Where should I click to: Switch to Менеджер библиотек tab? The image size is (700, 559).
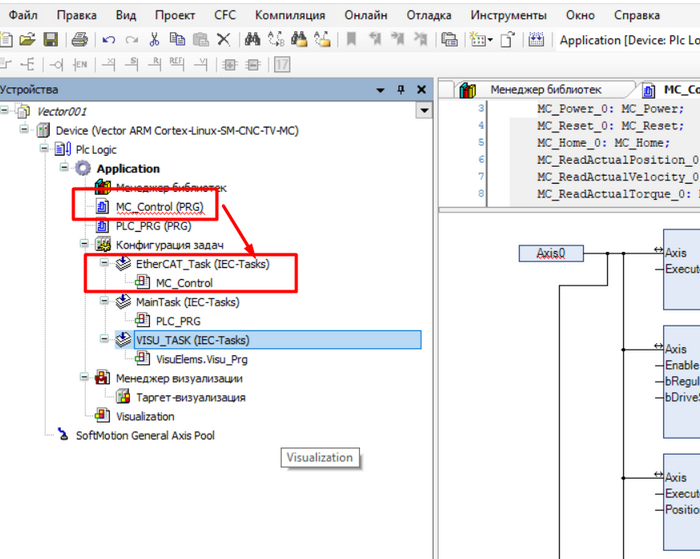pos(545,90)
